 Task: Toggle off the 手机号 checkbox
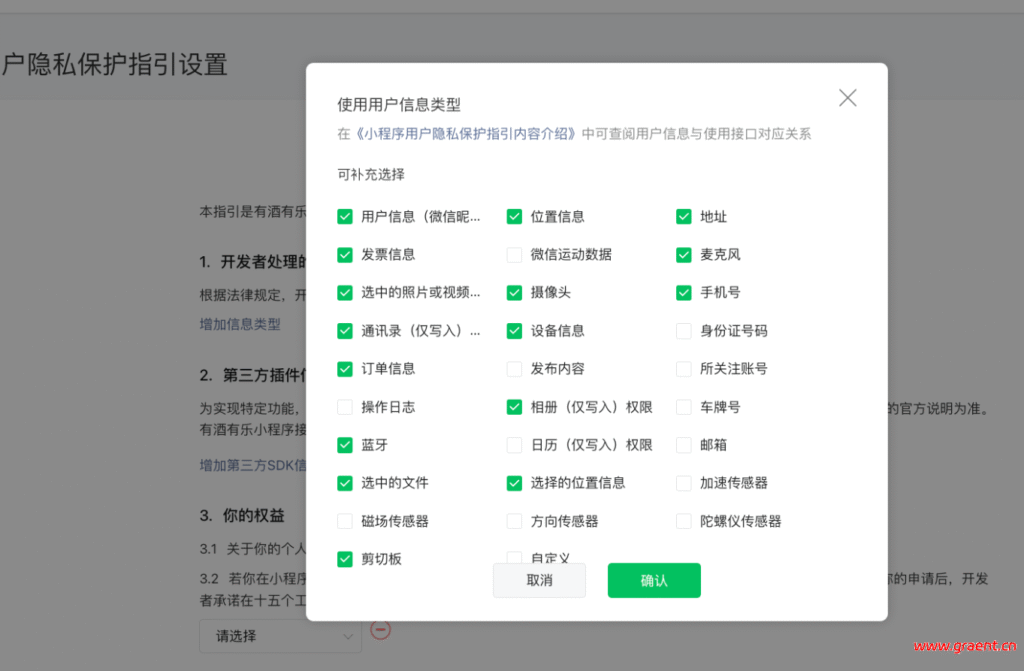tap(684, 293)
